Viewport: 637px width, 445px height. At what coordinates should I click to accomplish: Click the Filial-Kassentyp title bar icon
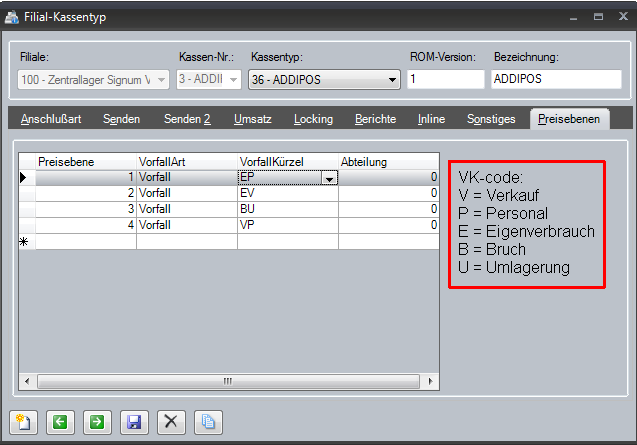tap(12, 17)
